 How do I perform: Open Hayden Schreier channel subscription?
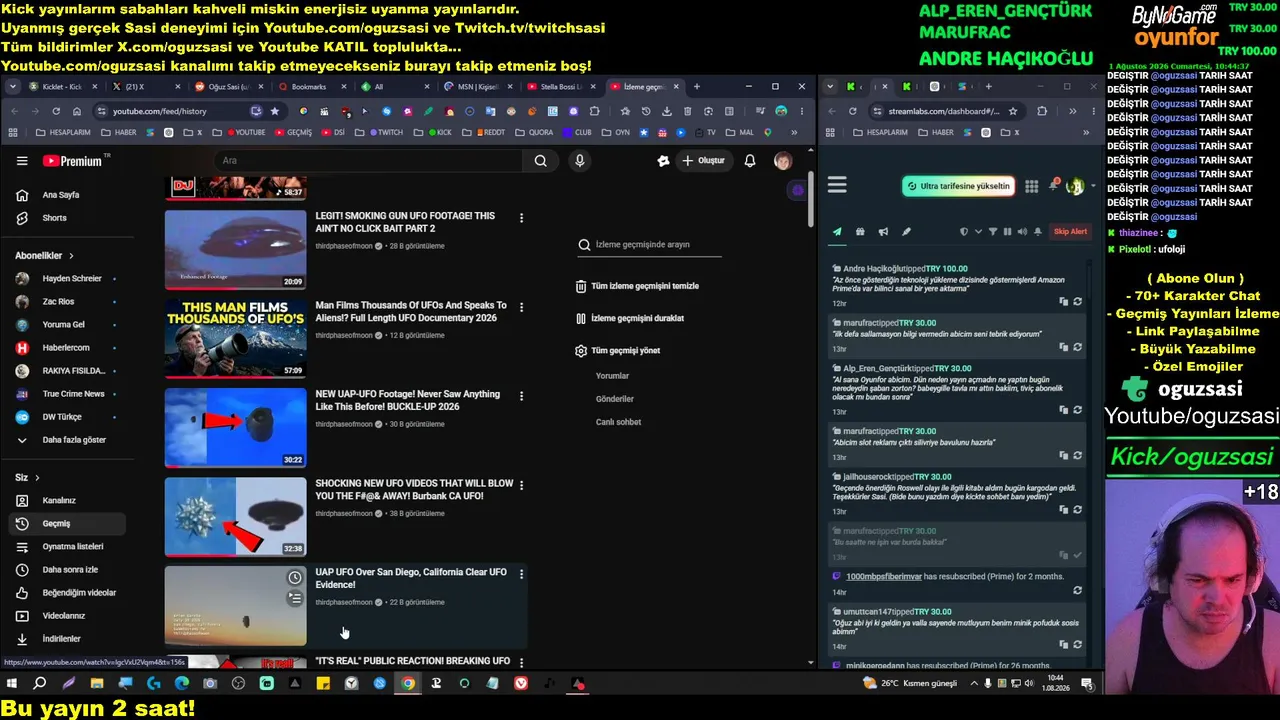click(65, 279)
